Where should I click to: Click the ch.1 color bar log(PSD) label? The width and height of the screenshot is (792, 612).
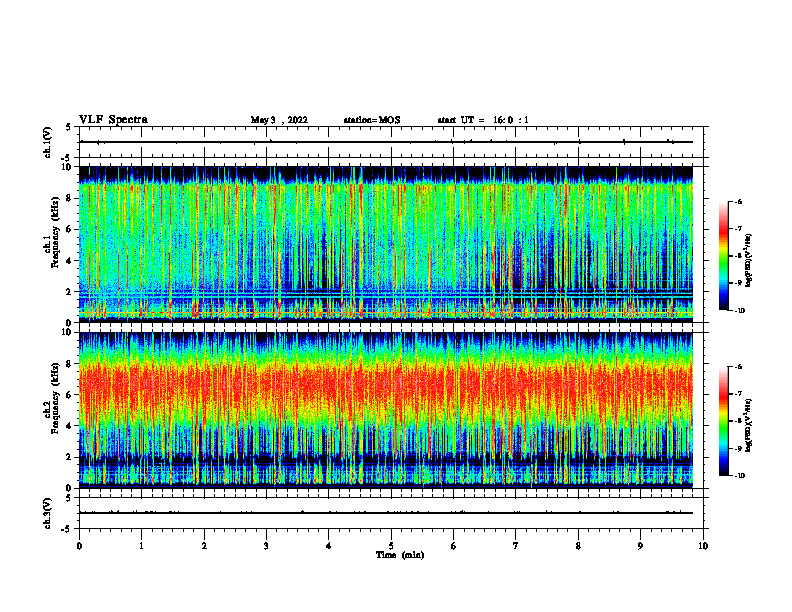[x=748, y=260]
